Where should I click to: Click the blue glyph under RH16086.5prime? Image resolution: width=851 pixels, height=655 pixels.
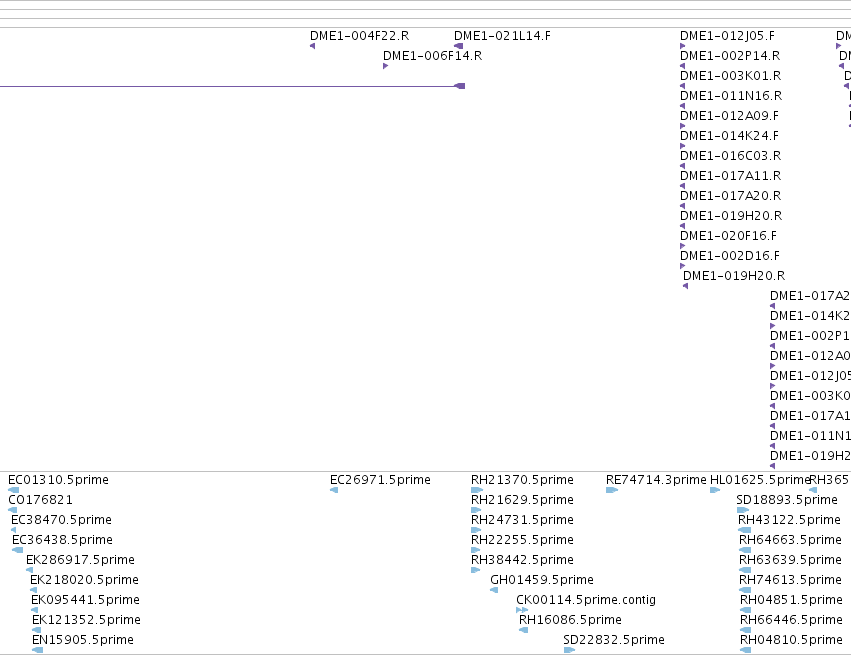(523, 630)
